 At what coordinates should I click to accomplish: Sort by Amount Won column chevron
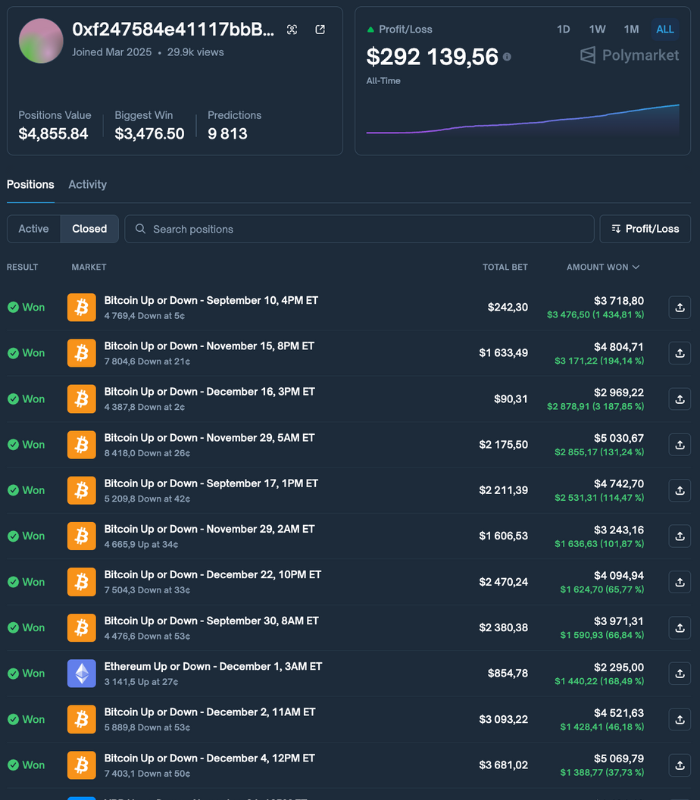click(x=636, y=267)
